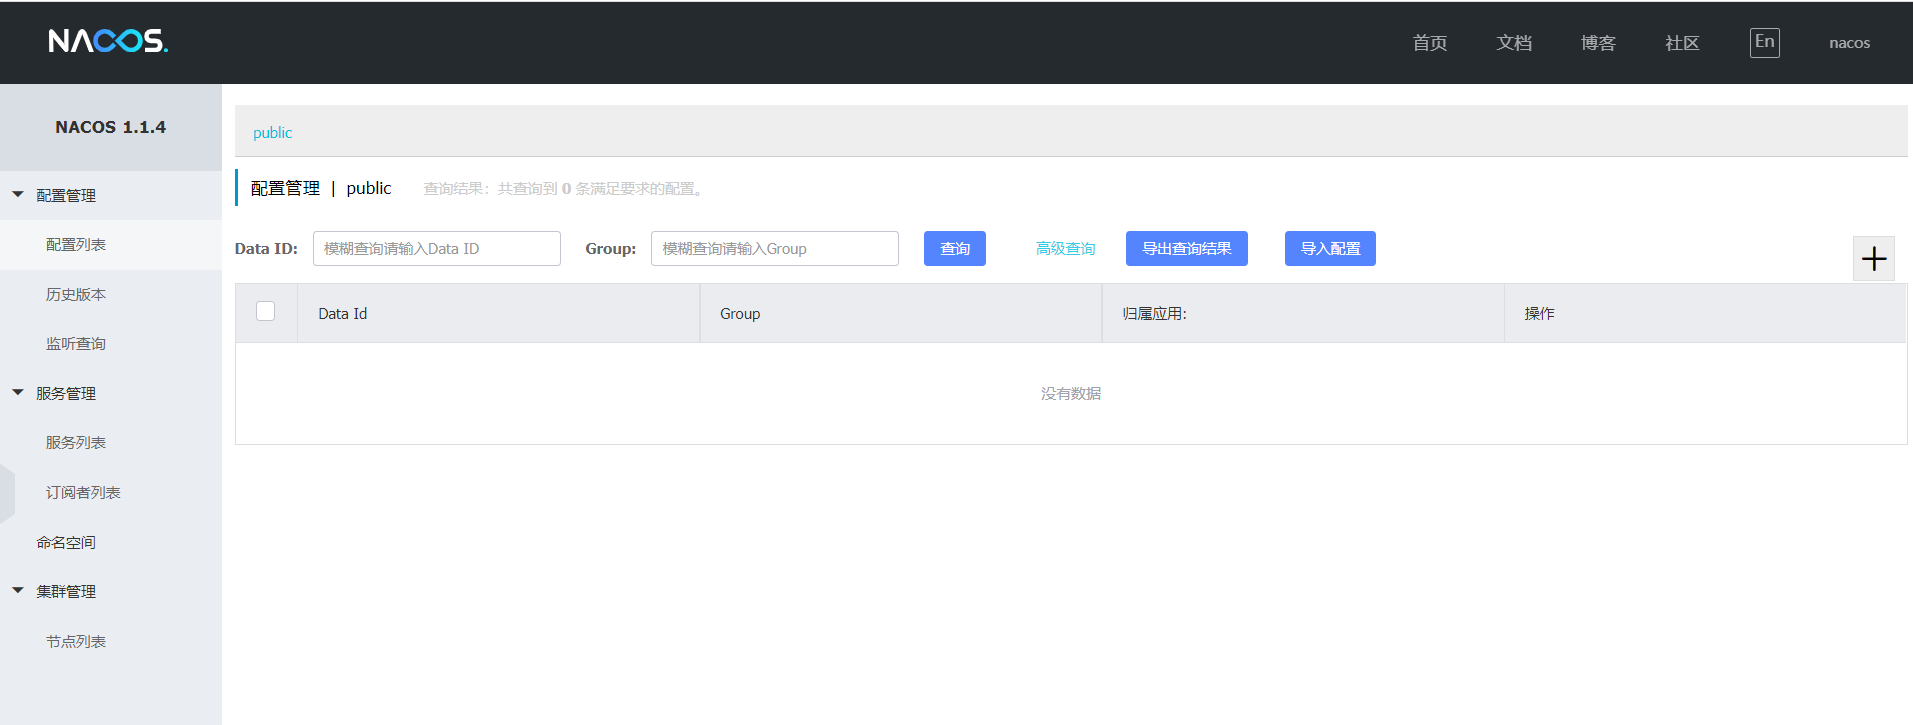Focus the Group search field
Screen dimensions: 1913x725
pyautogui.click(x=775, y=249)
